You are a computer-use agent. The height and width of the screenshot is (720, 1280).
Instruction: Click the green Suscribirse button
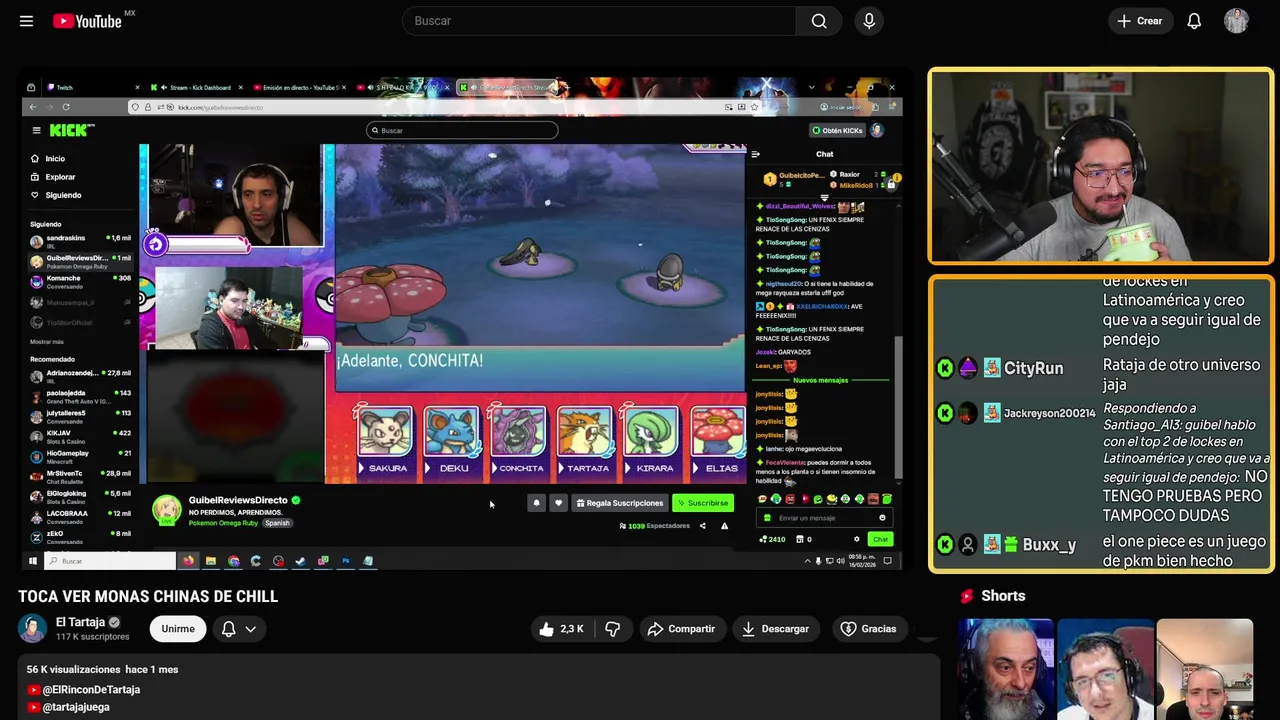coord(703,503)
